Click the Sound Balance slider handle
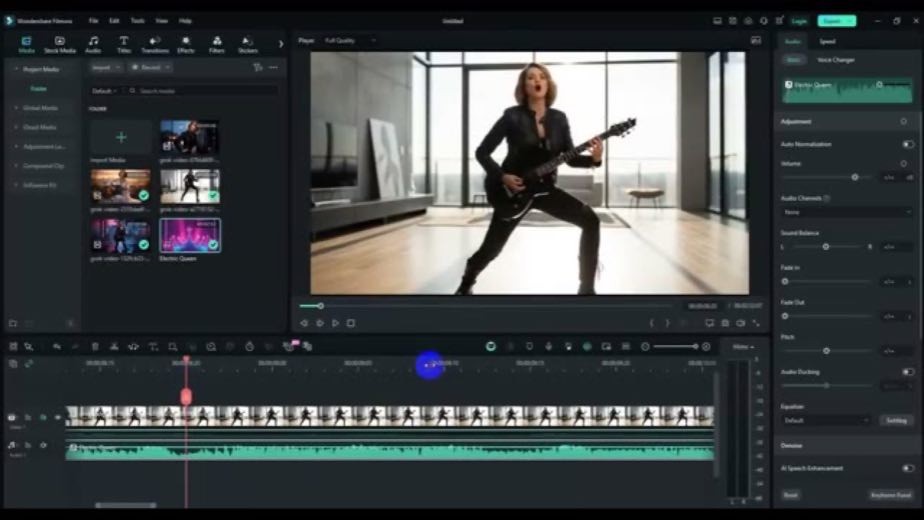This screenshot has width=924, height=520. (826, 246)
